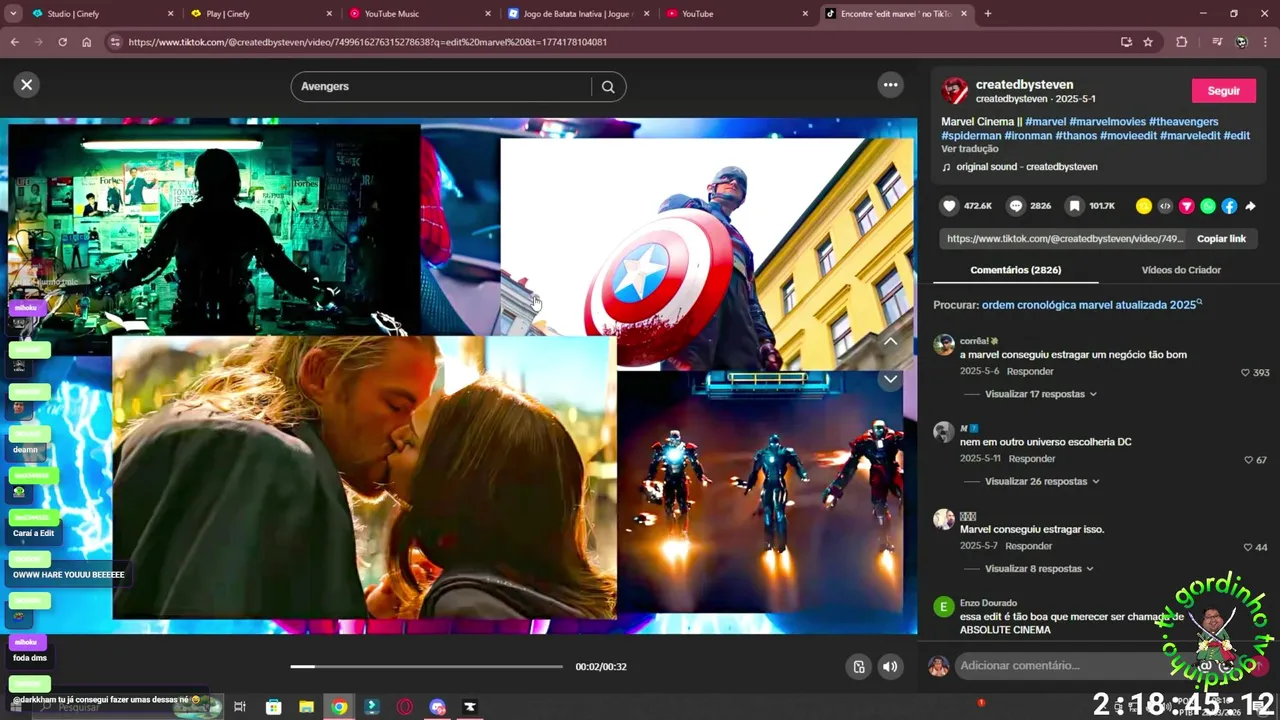
Task: Click the install app icon in address bar
Action: (x=1126, y=42)
